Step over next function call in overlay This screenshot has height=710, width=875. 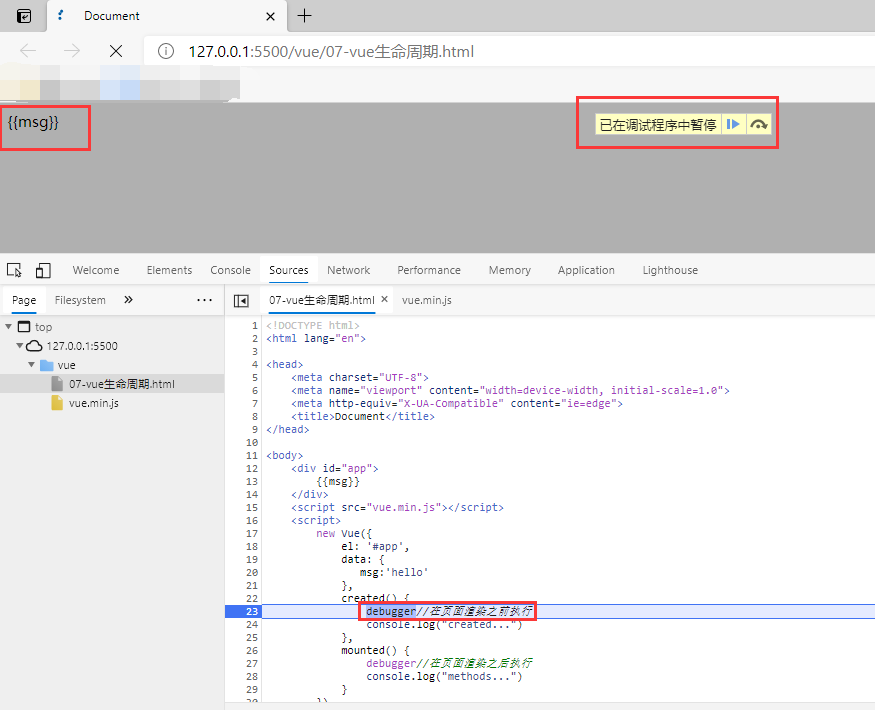(x=758, y=124)
